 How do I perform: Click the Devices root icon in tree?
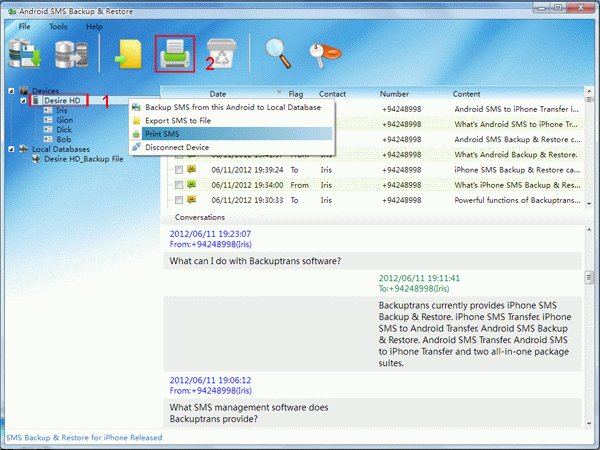pos(24,91)
